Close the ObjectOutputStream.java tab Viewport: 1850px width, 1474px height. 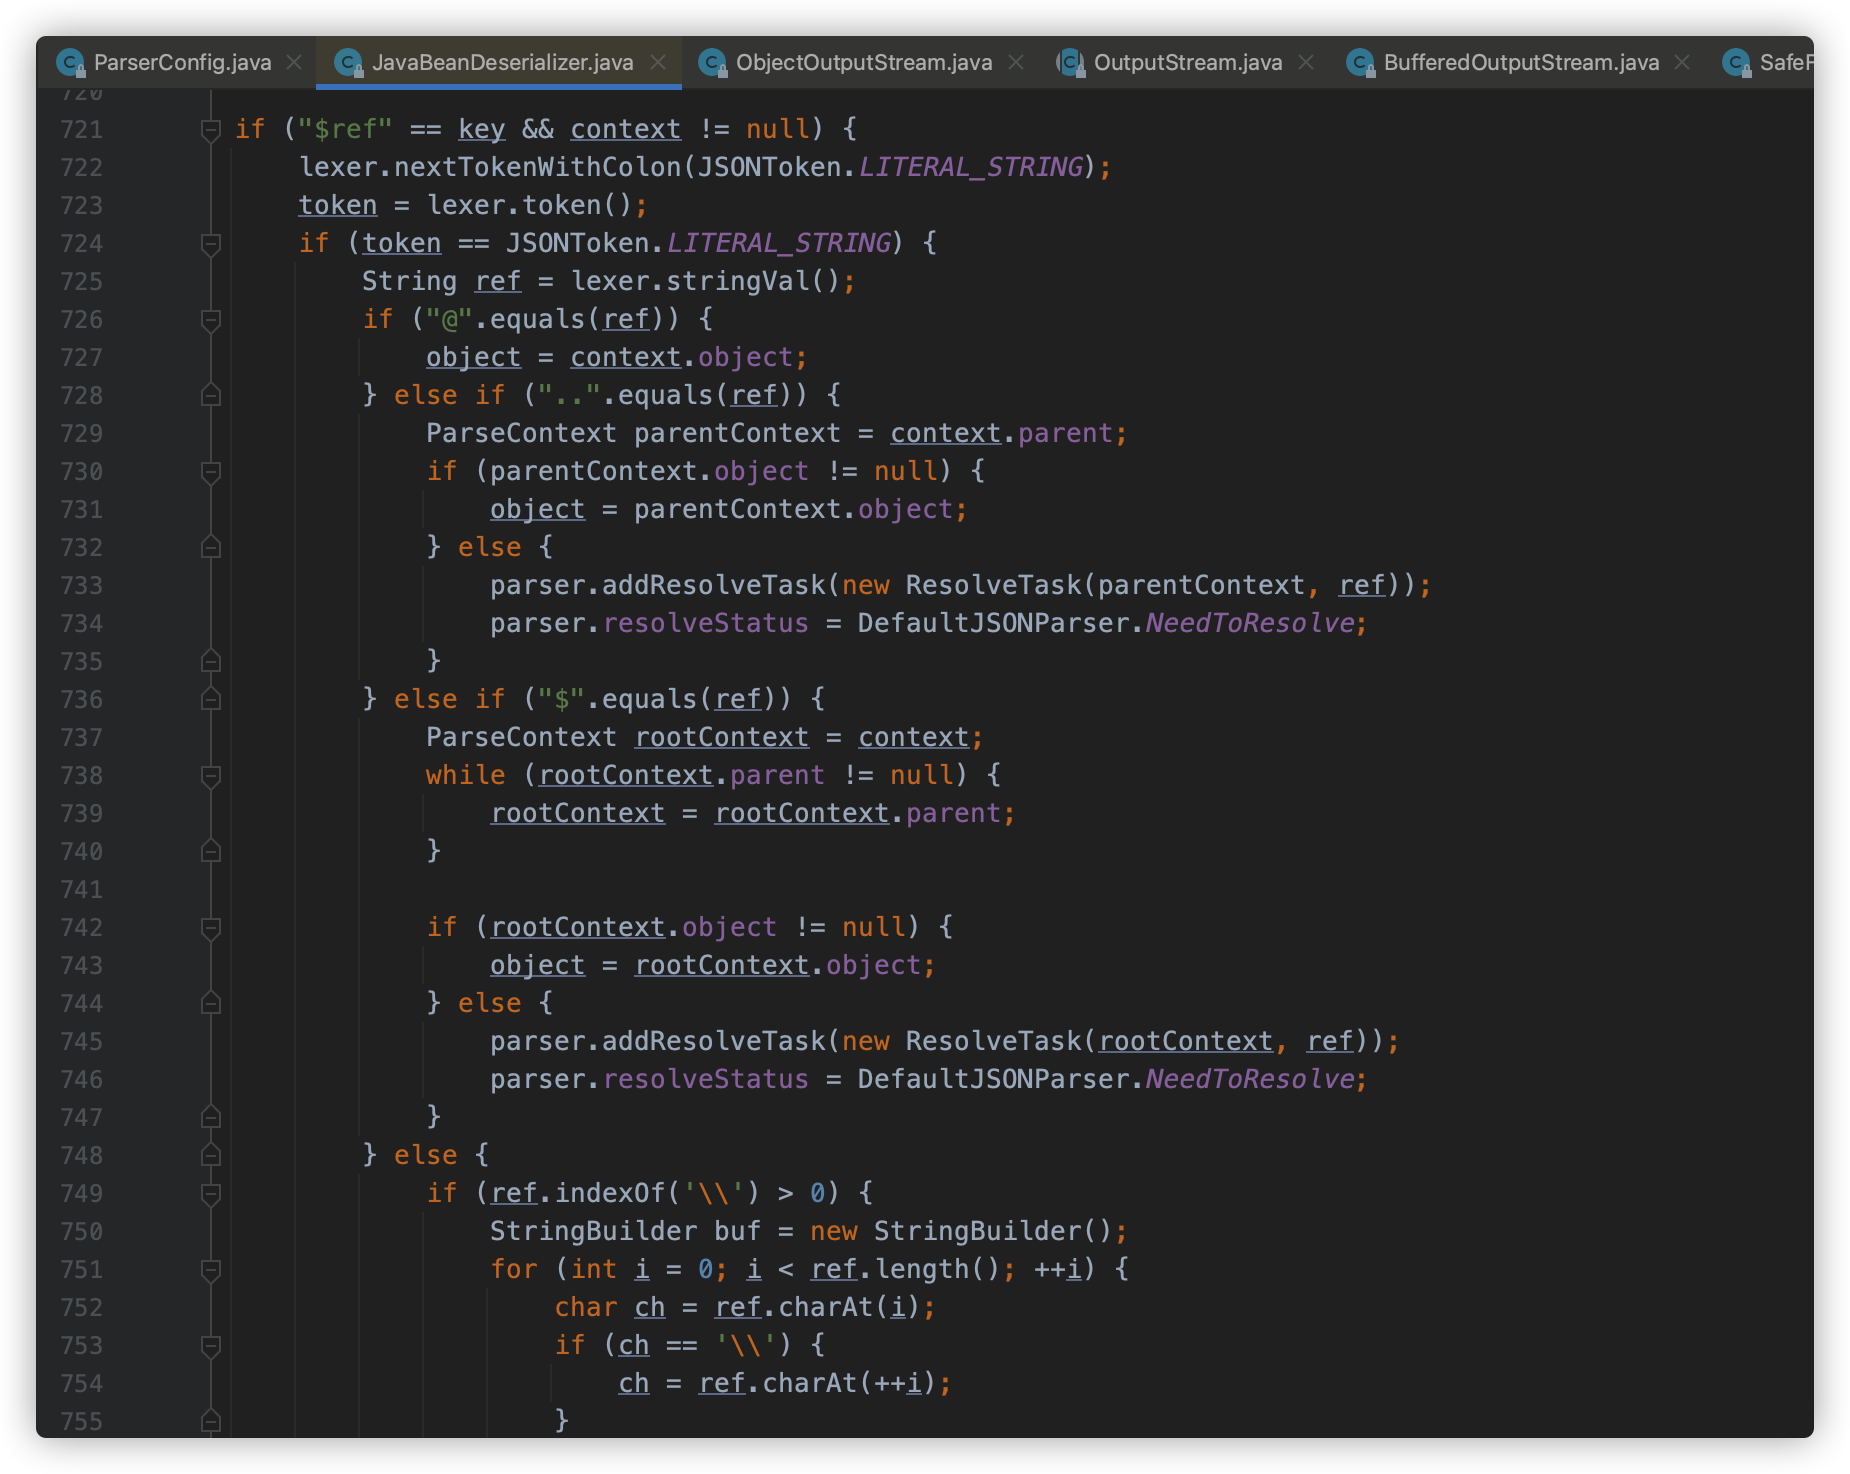coord(1016,62)
